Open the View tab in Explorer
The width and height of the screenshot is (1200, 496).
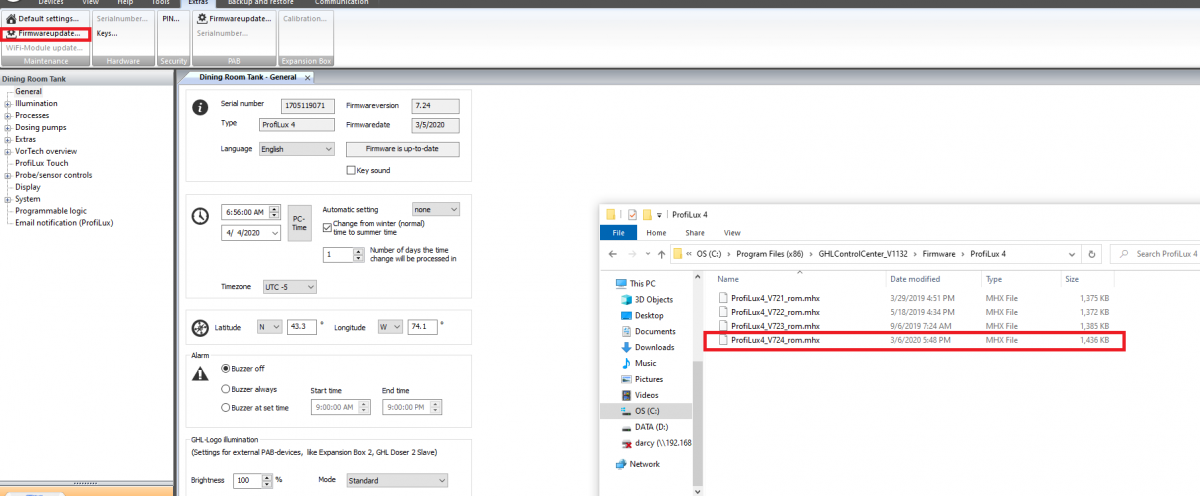731,232
